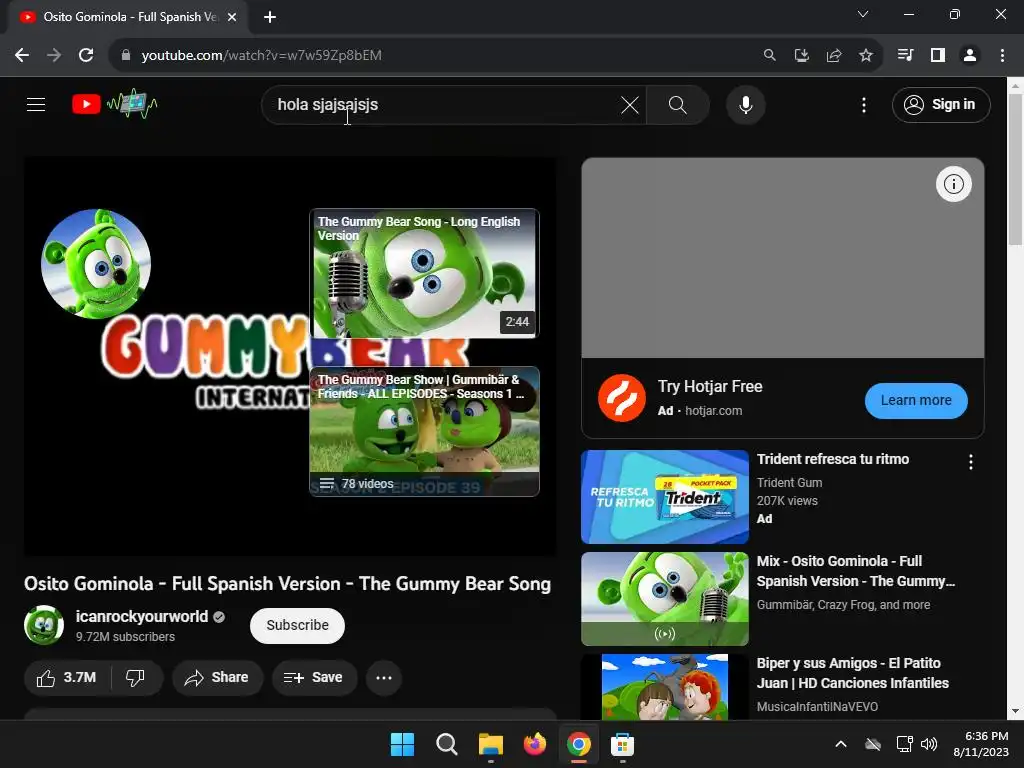Start voice search with microphone icon

[745, 104]
